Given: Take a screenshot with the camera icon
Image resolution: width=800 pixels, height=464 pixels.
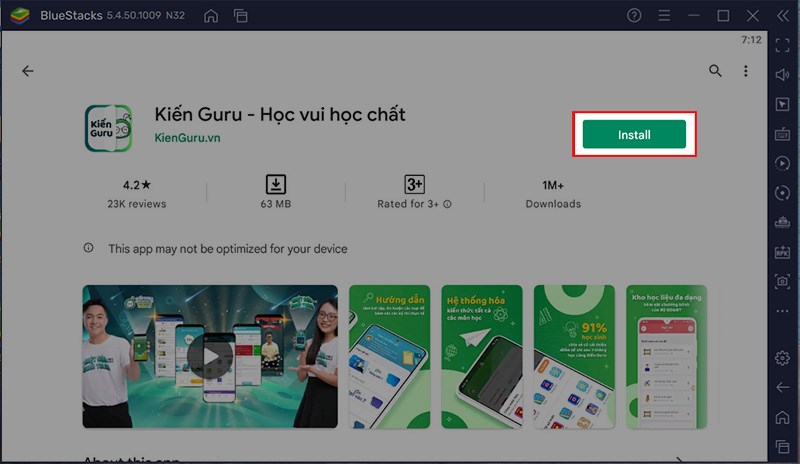Looking at the screenshot, I should 782,281.
